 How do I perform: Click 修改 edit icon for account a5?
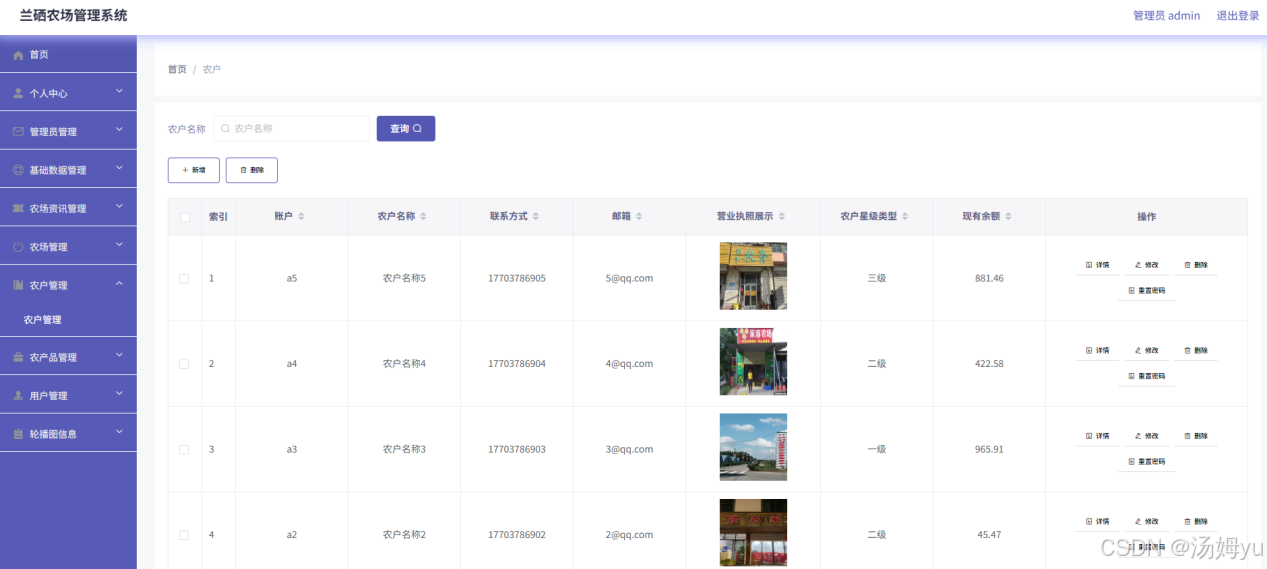(x=1138, y=265)
